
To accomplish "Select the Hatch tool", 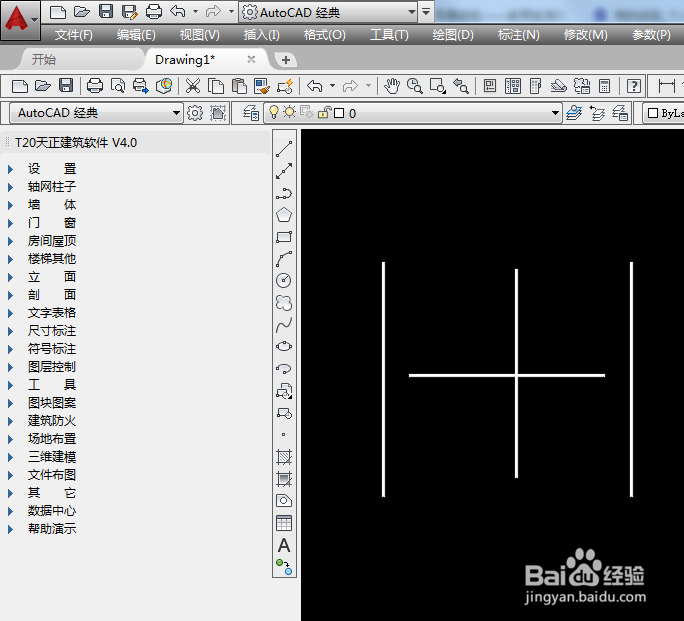I will (x=284, y=457).
